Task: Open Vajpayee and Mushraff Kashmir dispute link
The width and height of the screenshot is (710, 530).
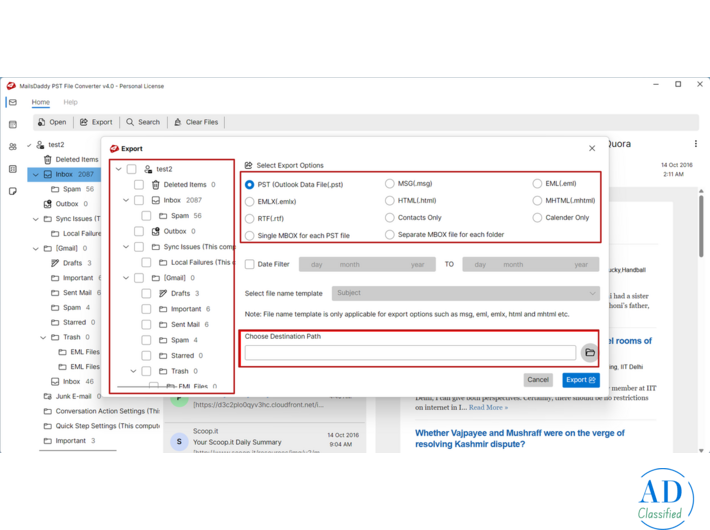Action: pyautogui.click(x=519, y=438)
